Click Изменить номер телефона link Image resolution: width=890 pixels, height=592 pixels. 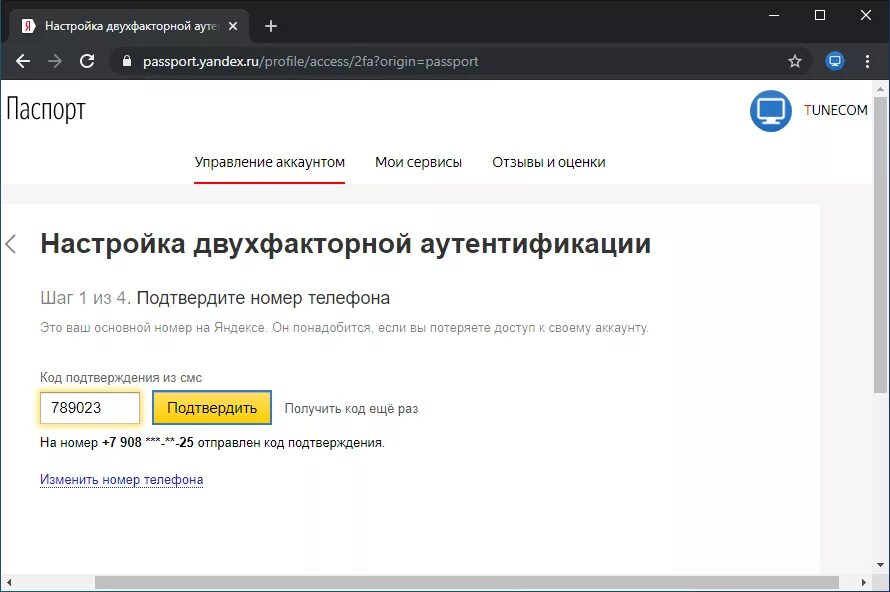[121, 480]
